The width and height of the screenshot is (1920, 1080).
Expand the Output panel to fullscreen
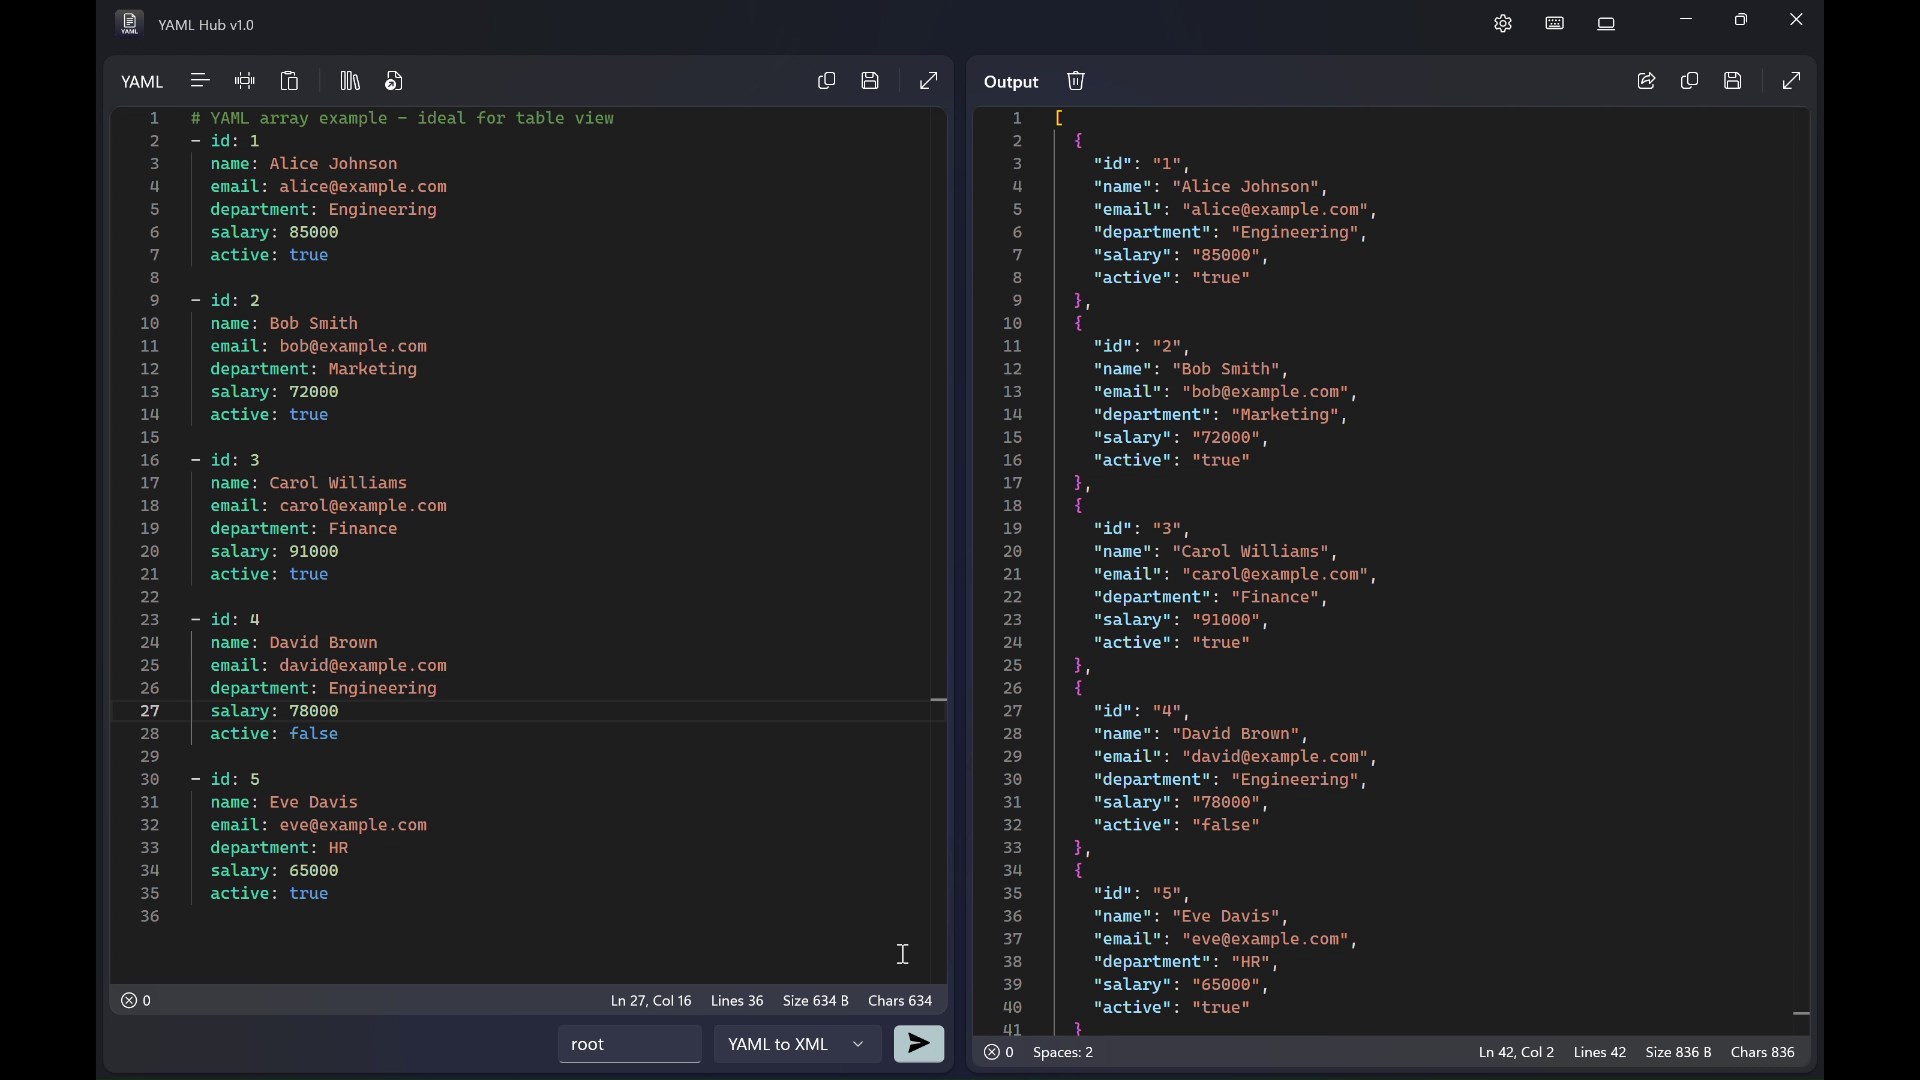[1793, 81]
